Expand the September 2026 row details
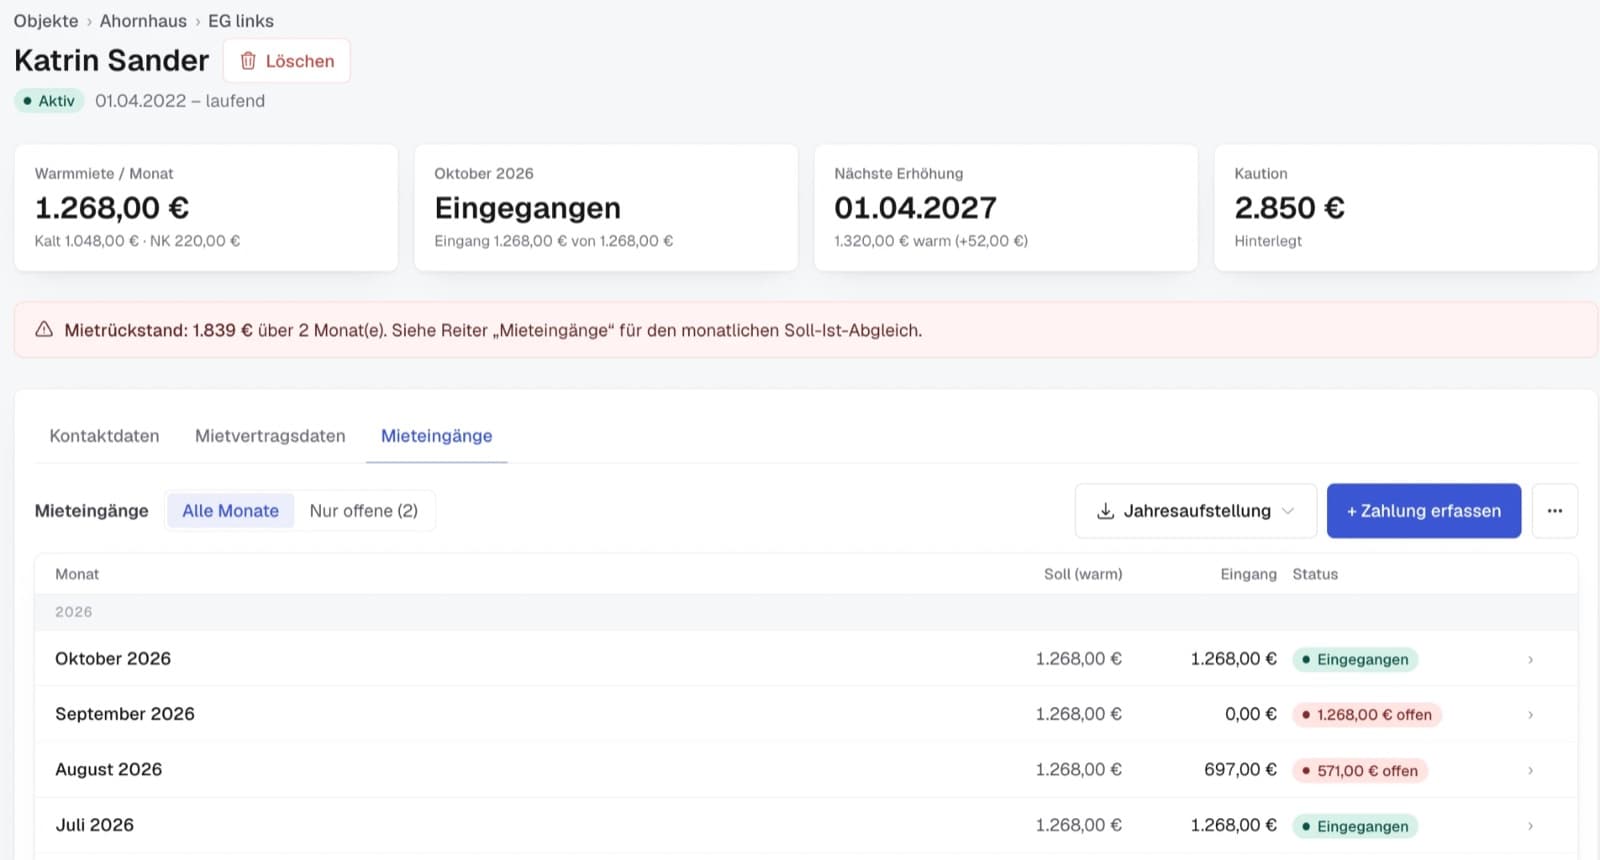This screenshot has height=860, width=1600. [1530, 715]
